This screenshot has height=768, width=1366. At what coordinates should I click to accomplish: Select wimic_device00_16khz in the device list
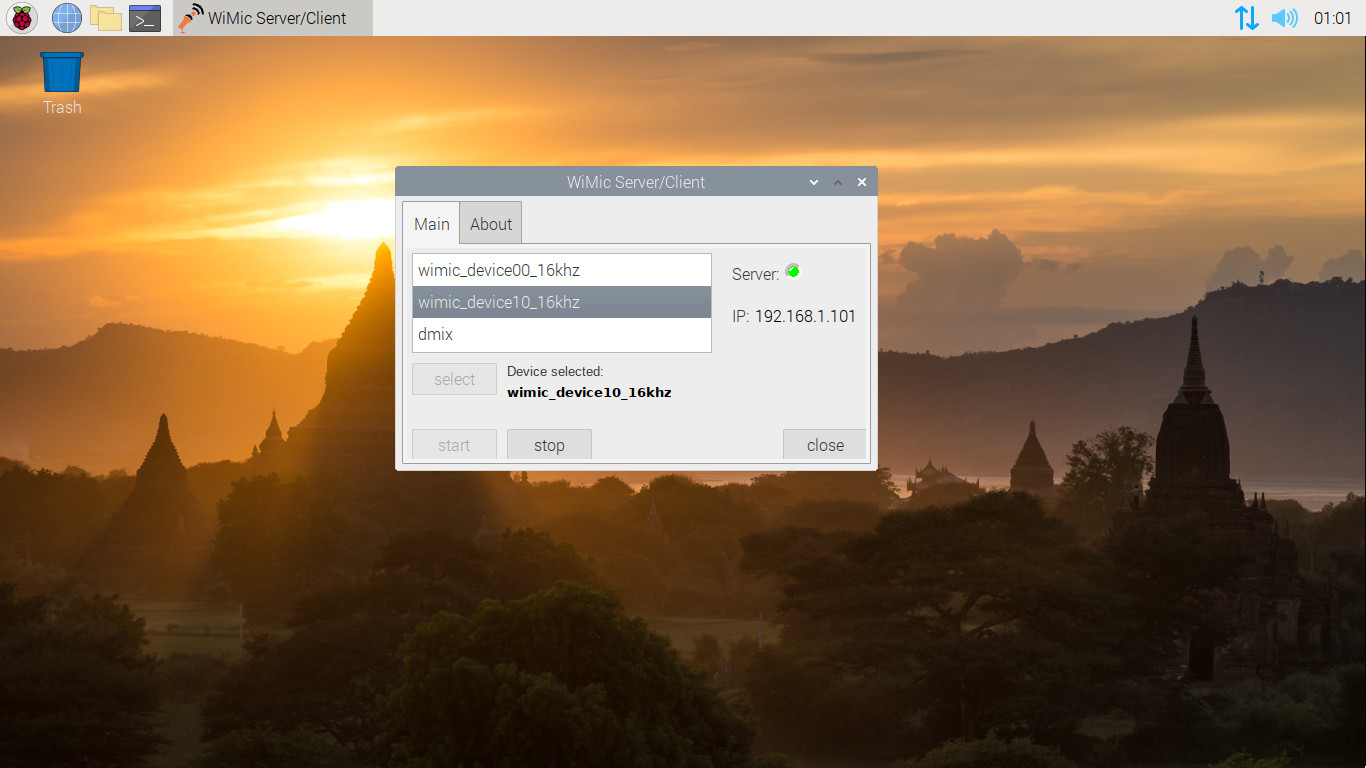tap(562, 270)
